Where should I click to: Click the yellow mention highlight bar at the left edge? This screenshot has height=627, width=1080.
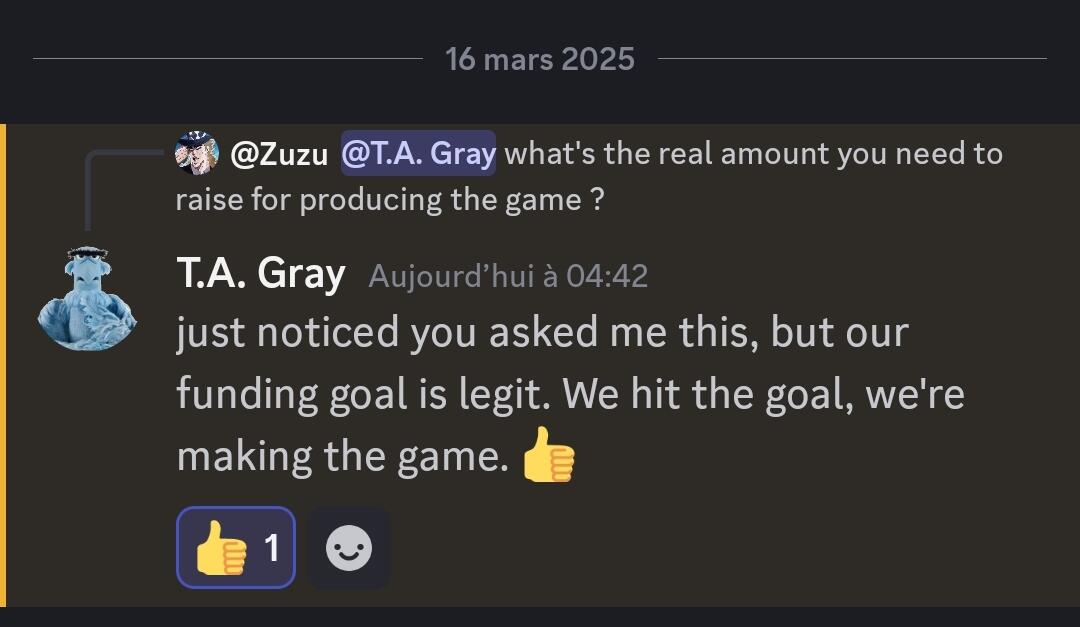pos(3,365)
